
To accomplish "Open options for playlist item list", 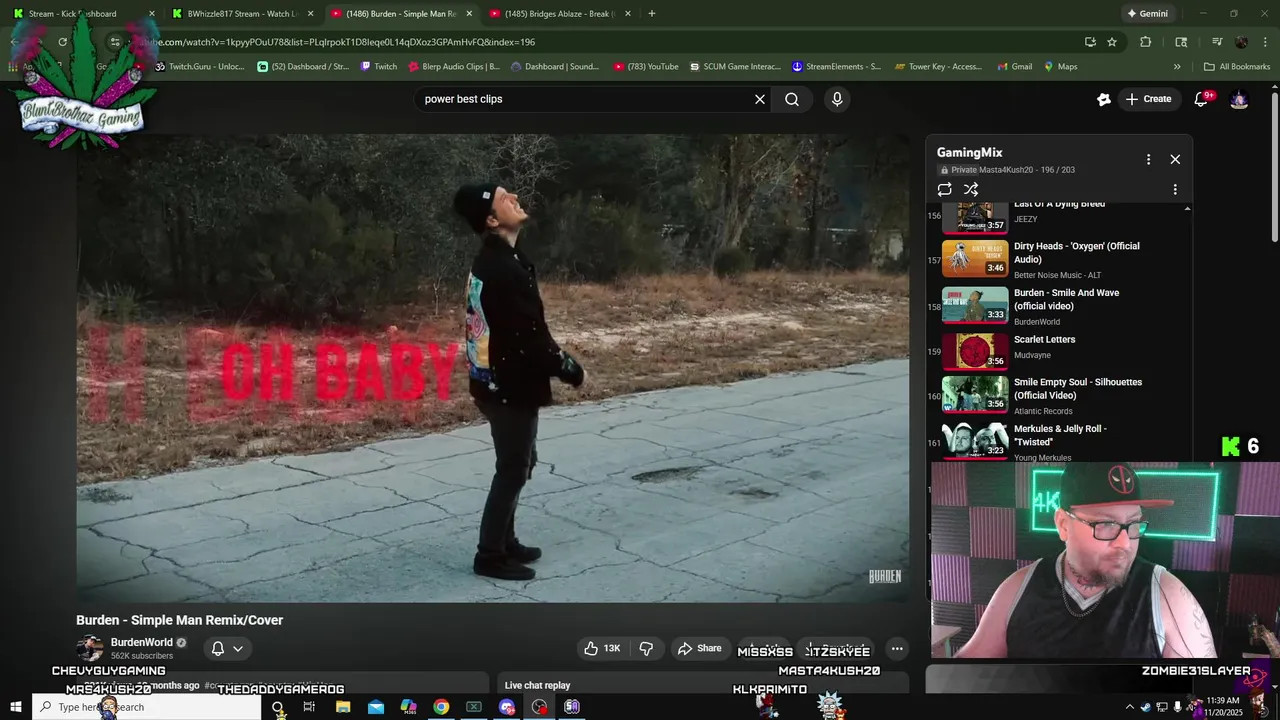I will [1175, 189].
